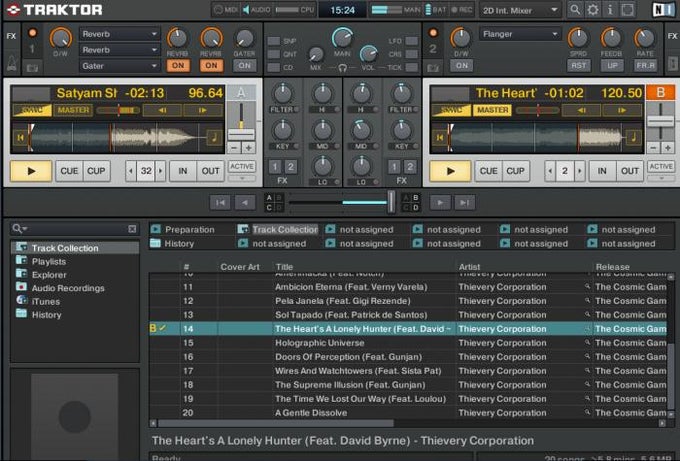Enable SNP snap checkbox
680x461 pixels.
[274, 41]
